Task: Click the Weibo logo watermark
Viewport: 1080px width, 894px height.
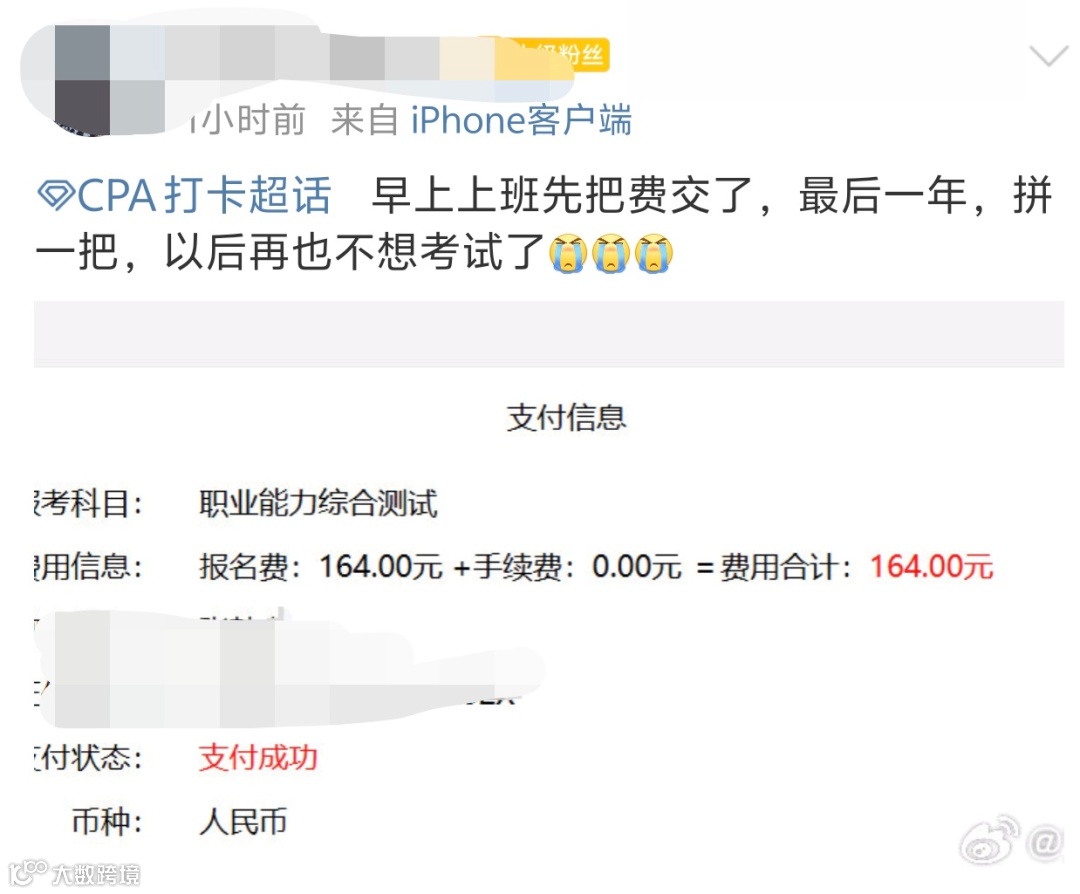Action: 990,840
